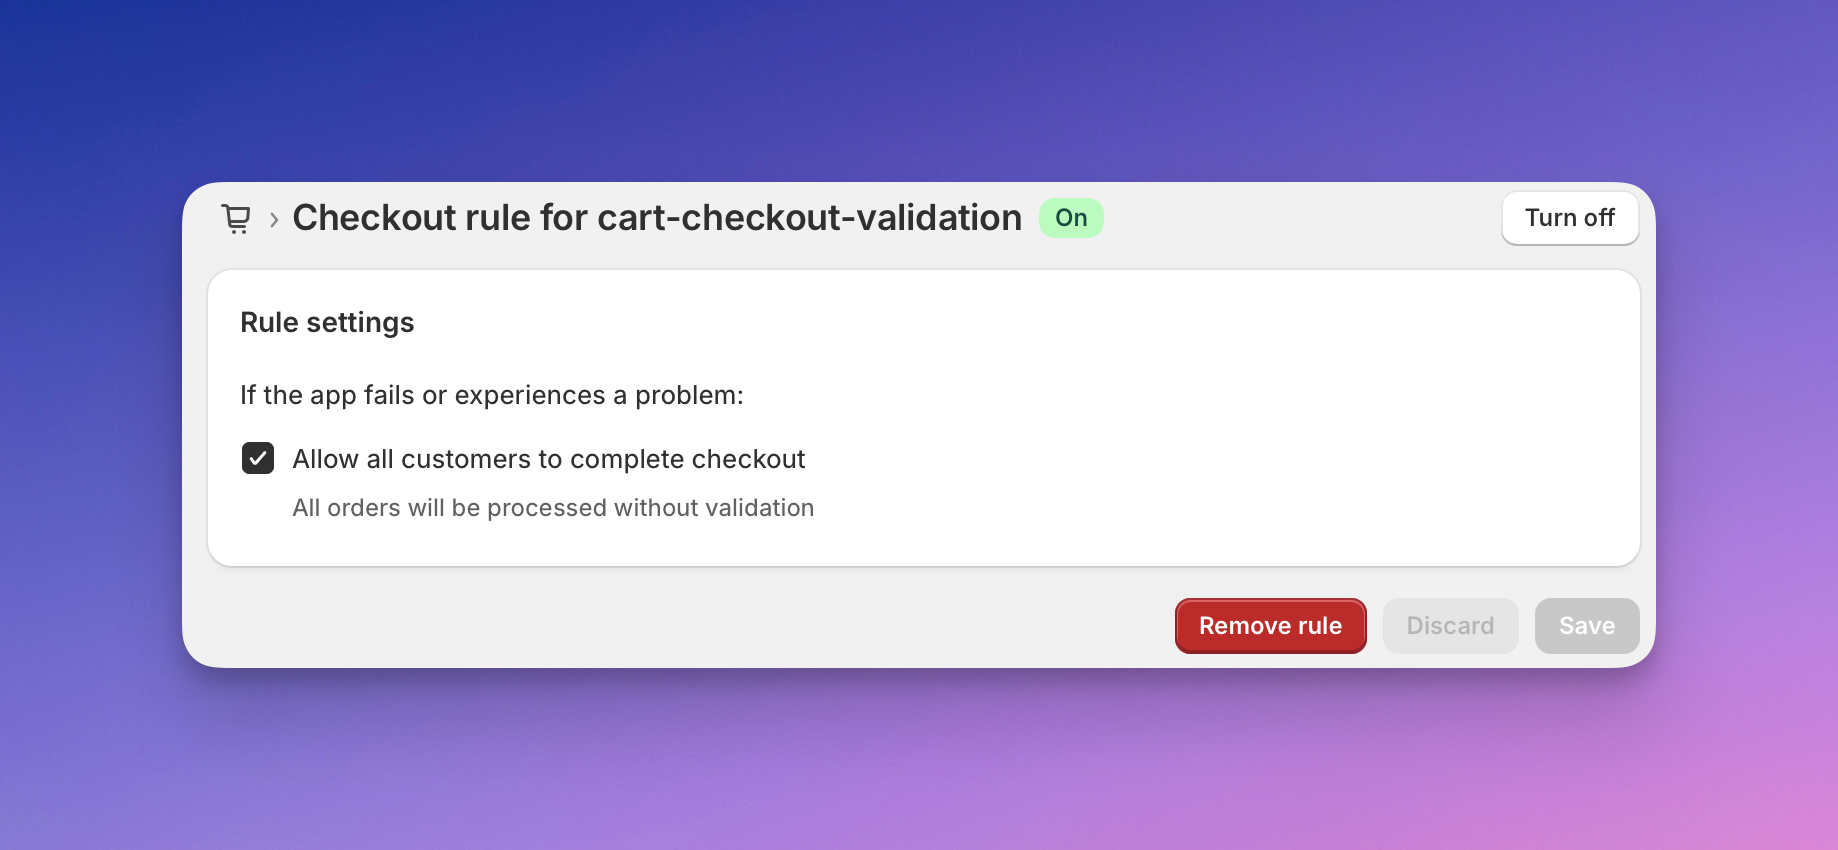The width and height of the screenshot is (1838, 850).
Task: Go back to Checkout settings via cart icon
Action: point(236,218)
